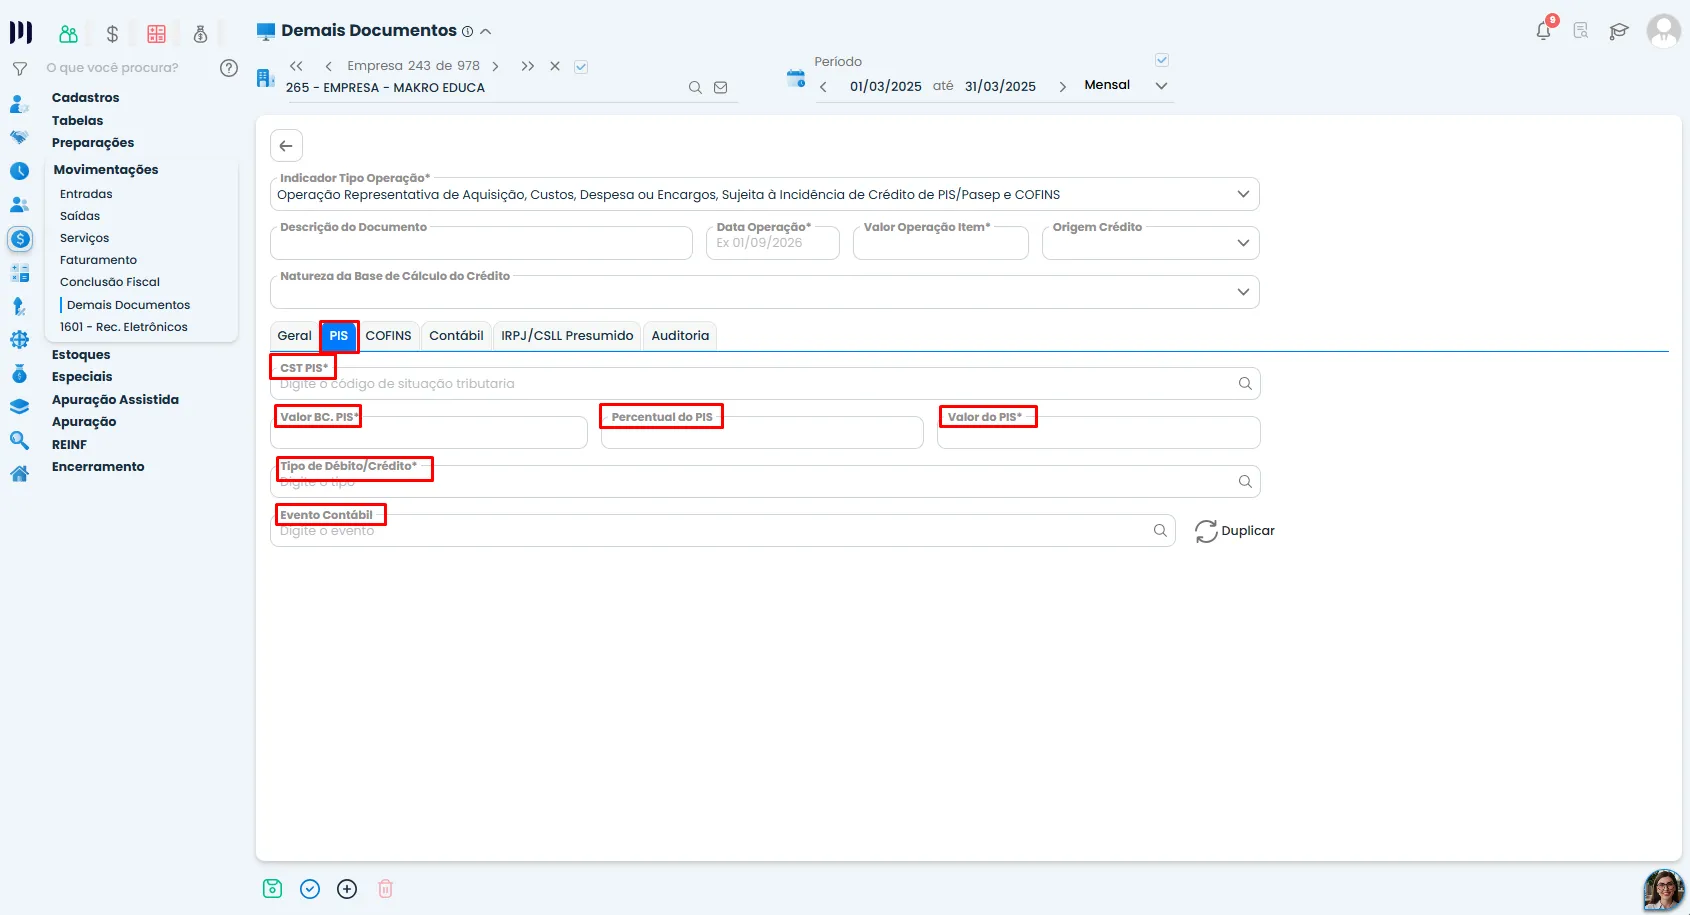
Task: Click the close X next to company navigation
Action: (555, 66)
